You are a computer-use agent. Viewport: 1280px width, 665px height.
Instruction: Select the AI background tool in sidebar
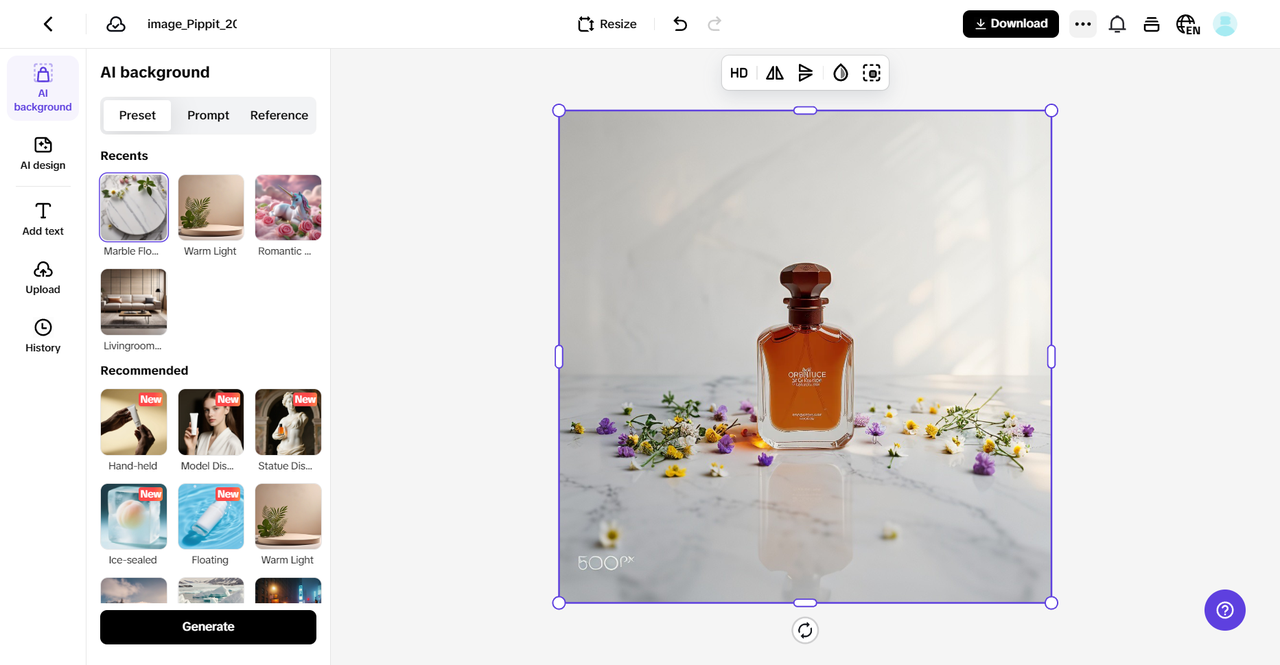(x=42, y=87)
